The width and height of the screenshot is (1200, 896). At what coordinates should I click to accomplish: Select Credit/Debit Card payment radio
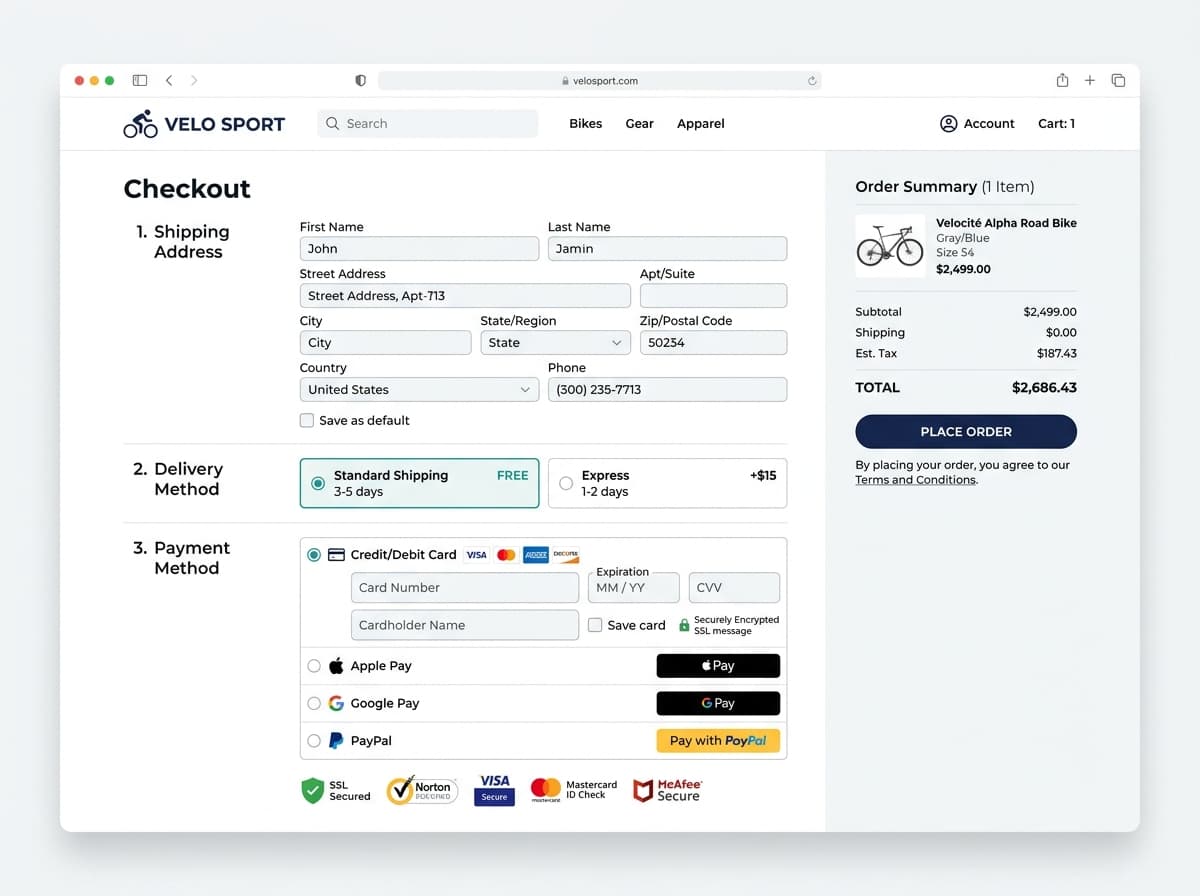click(314, 555)
